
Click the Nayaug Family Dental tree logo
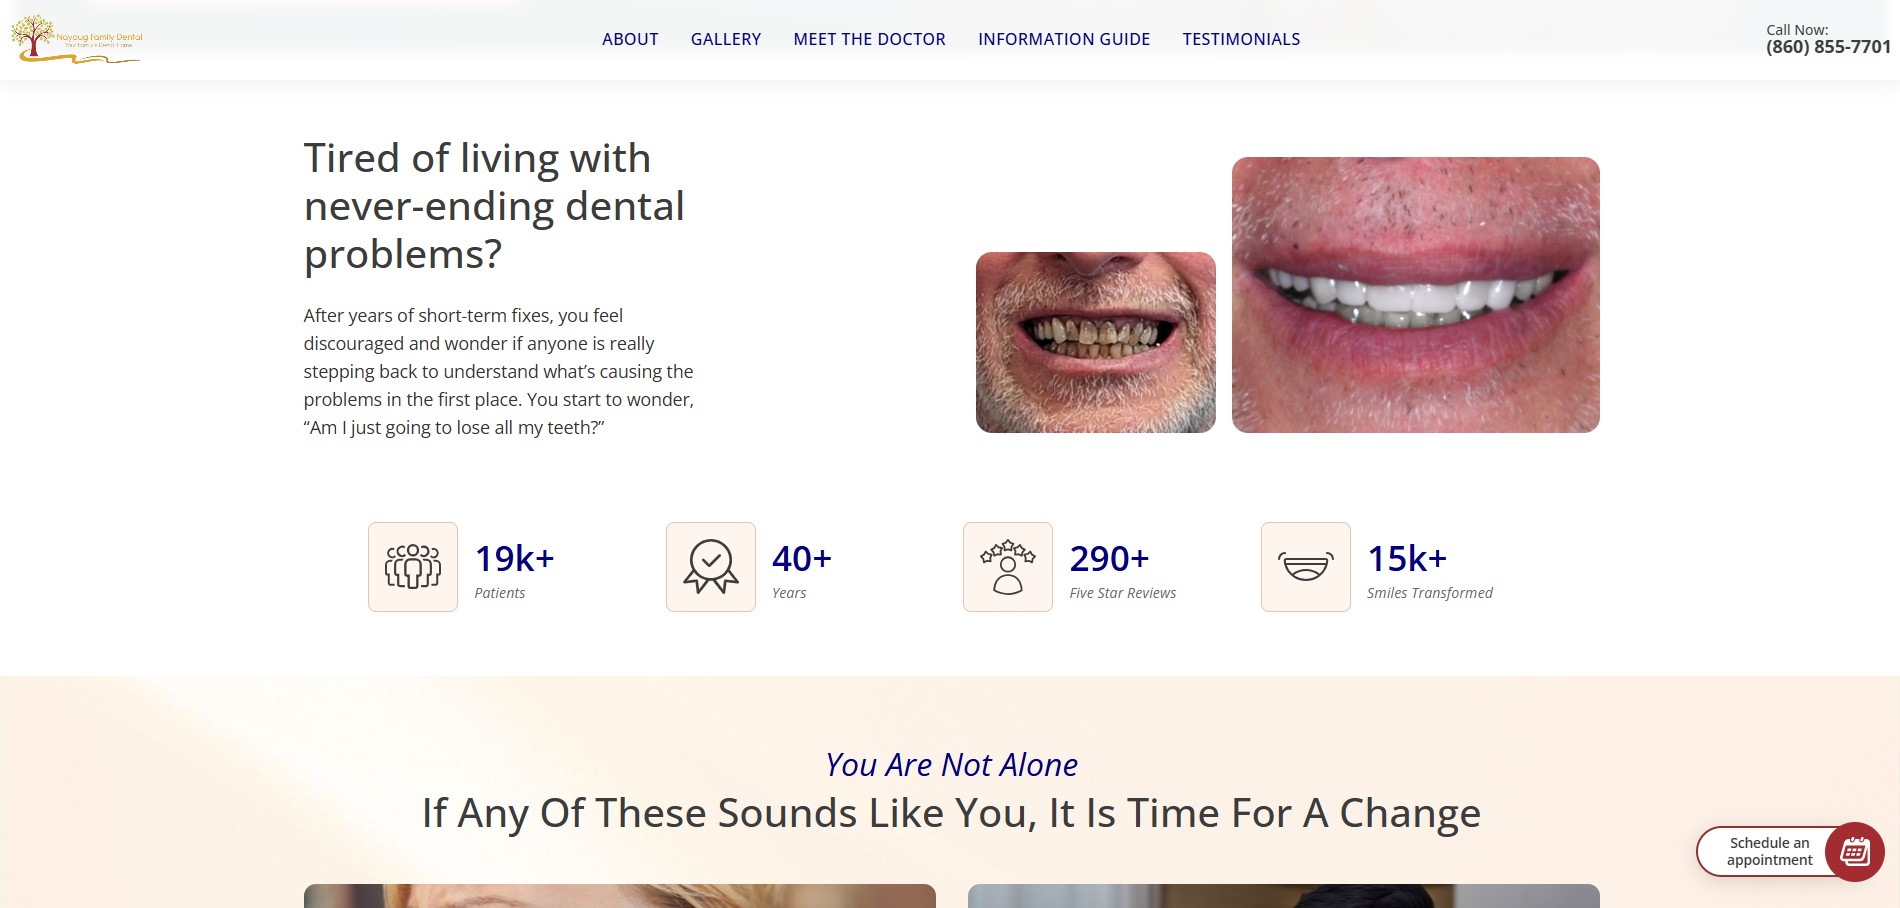[x=75, y=38]
